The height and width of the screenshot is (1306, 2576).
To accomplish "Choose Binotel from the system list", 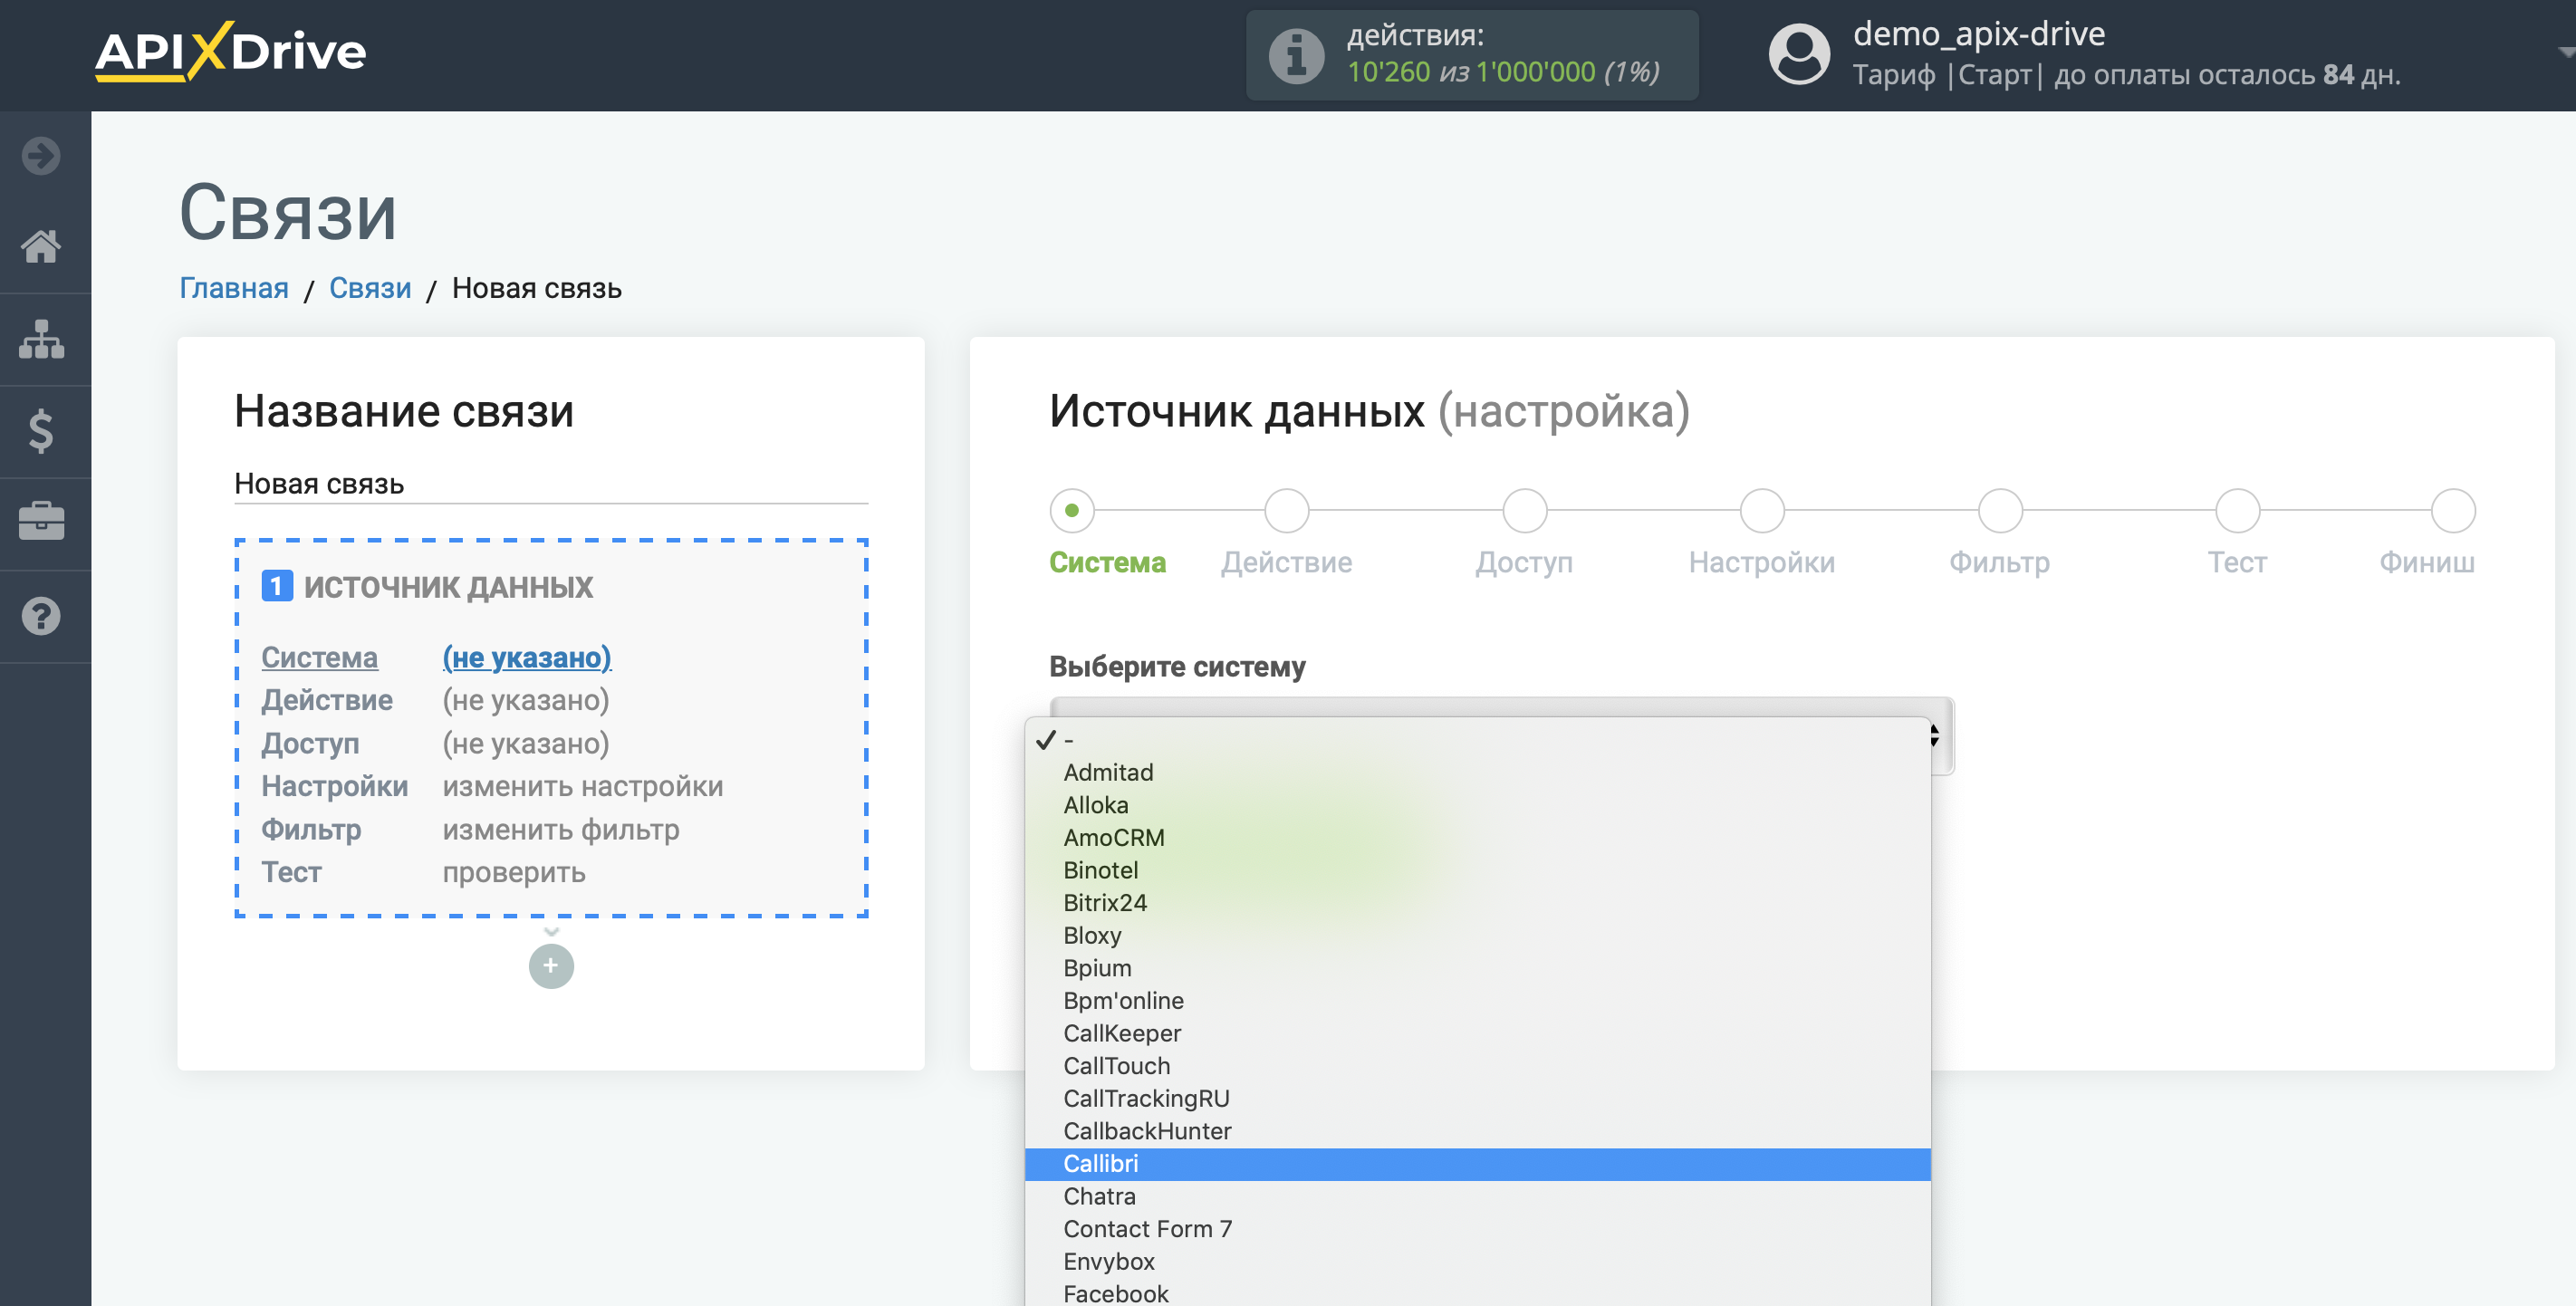I will coord(1477,870).
